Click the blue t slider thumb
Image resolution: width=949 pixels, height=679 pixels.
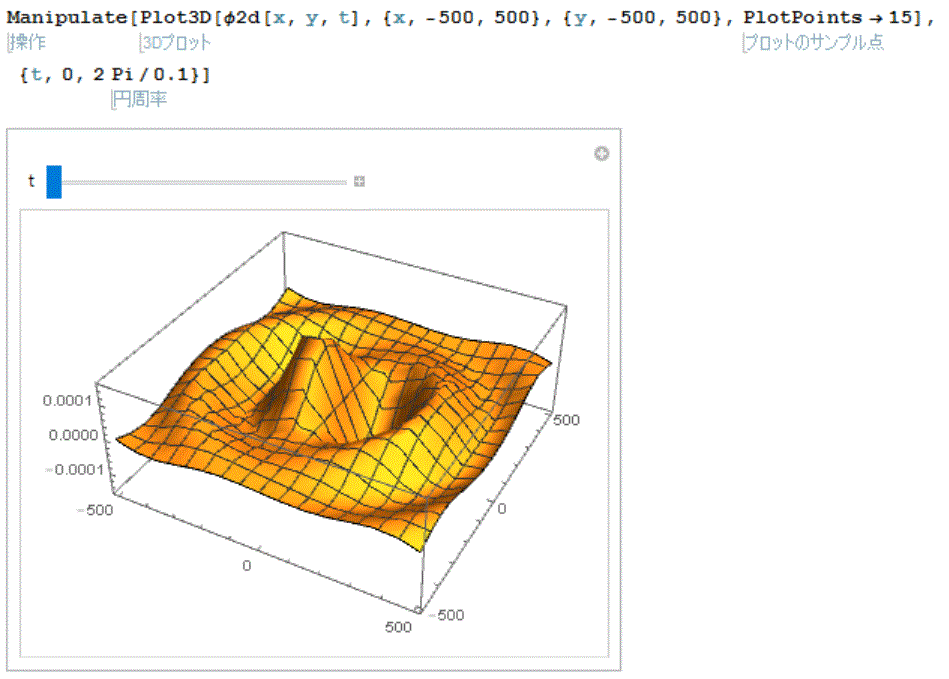(x=54, y=182)
